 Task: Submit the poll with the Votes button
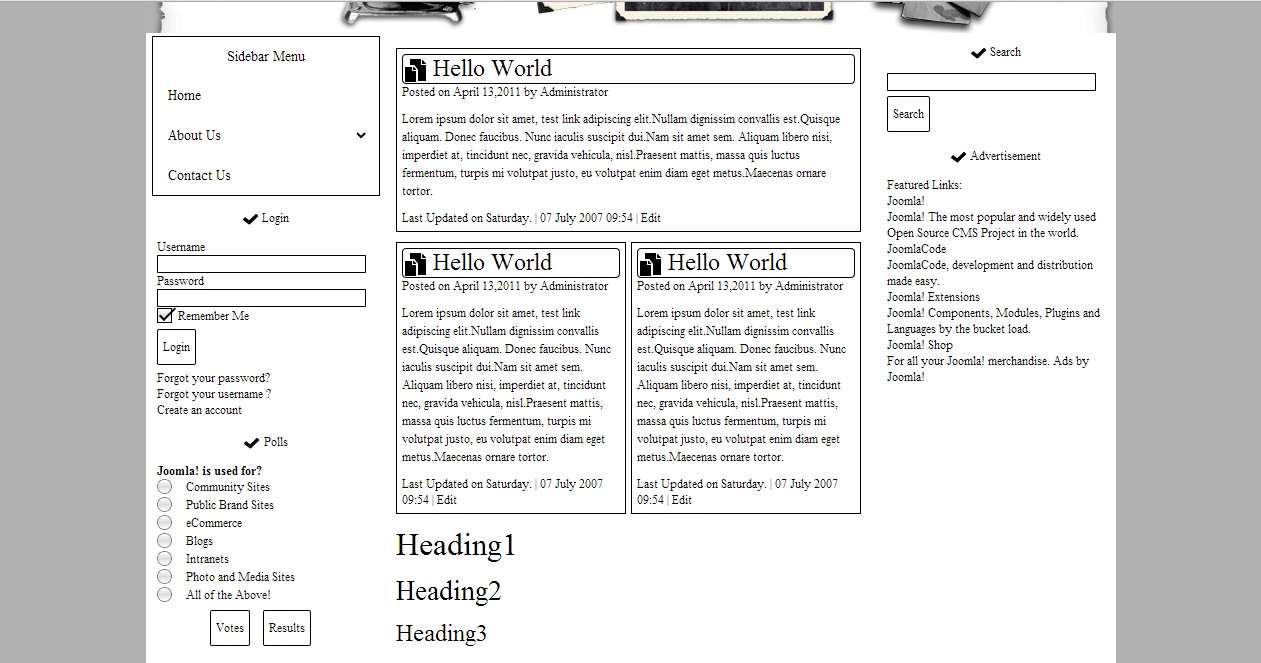coord(230,628)
